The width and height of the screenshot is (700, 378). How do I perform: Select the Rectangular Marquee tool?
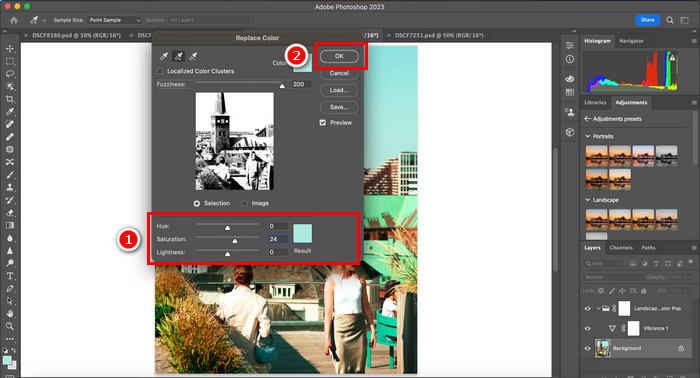coord(10,61)
